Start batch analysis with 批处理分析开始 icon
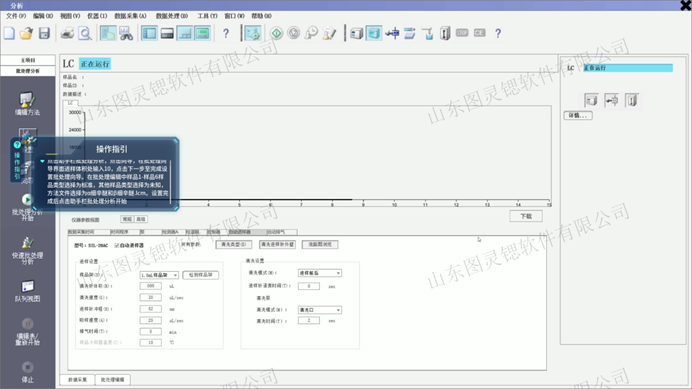692x389 pixels. click(27, 208)
